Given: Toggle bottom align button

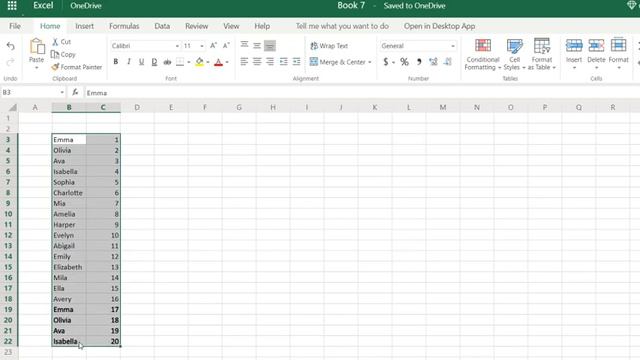Looking at the screenshot, I should coord(270,46).
